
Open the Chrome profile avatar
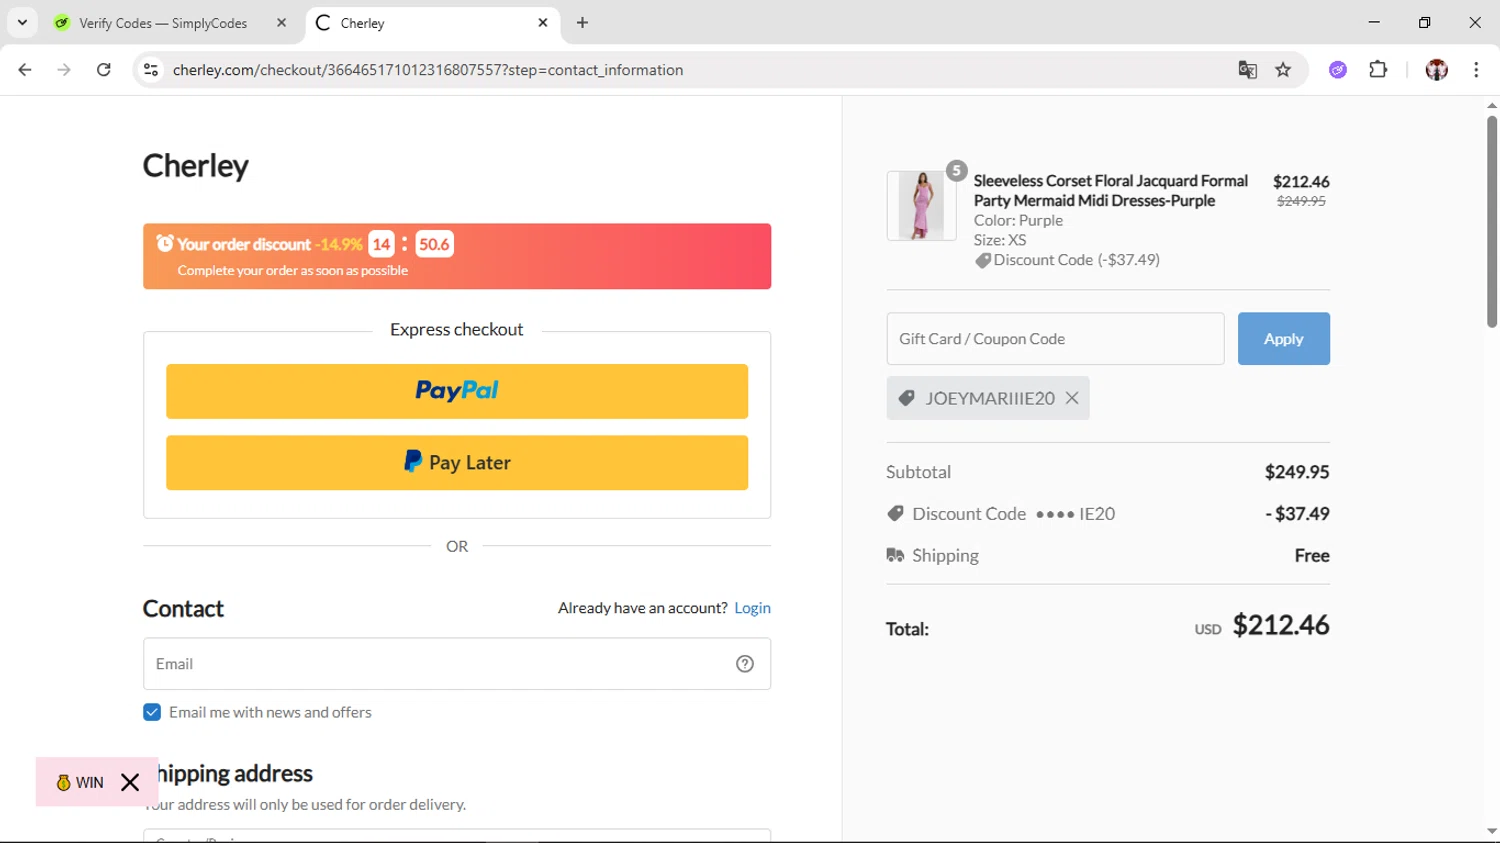[1437, 70]
